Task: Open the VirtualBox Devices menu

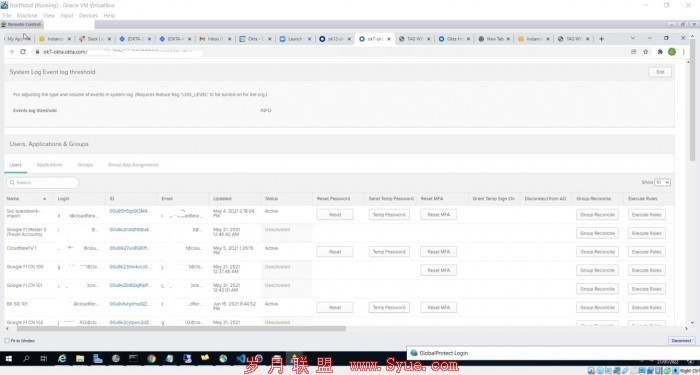Action: 88,16
